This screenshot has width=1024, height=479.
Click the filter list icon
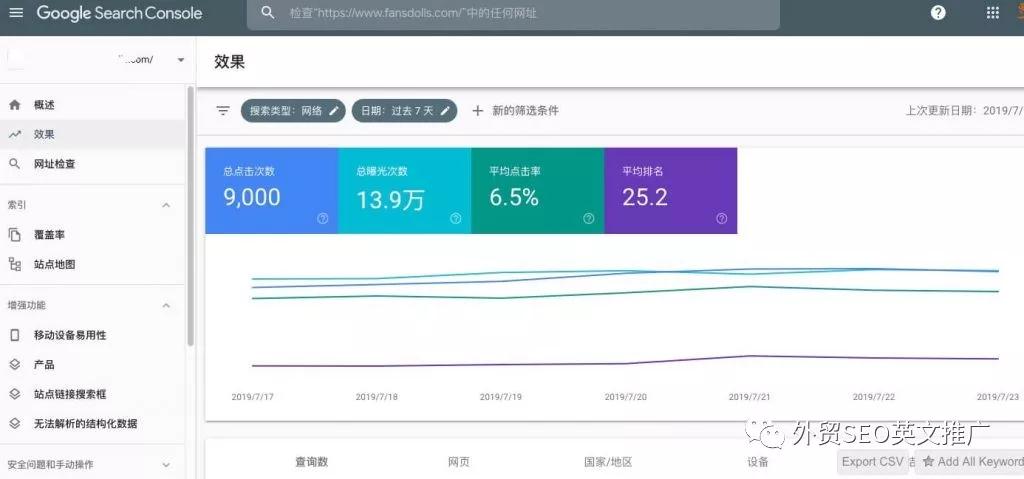click(223, 111)
